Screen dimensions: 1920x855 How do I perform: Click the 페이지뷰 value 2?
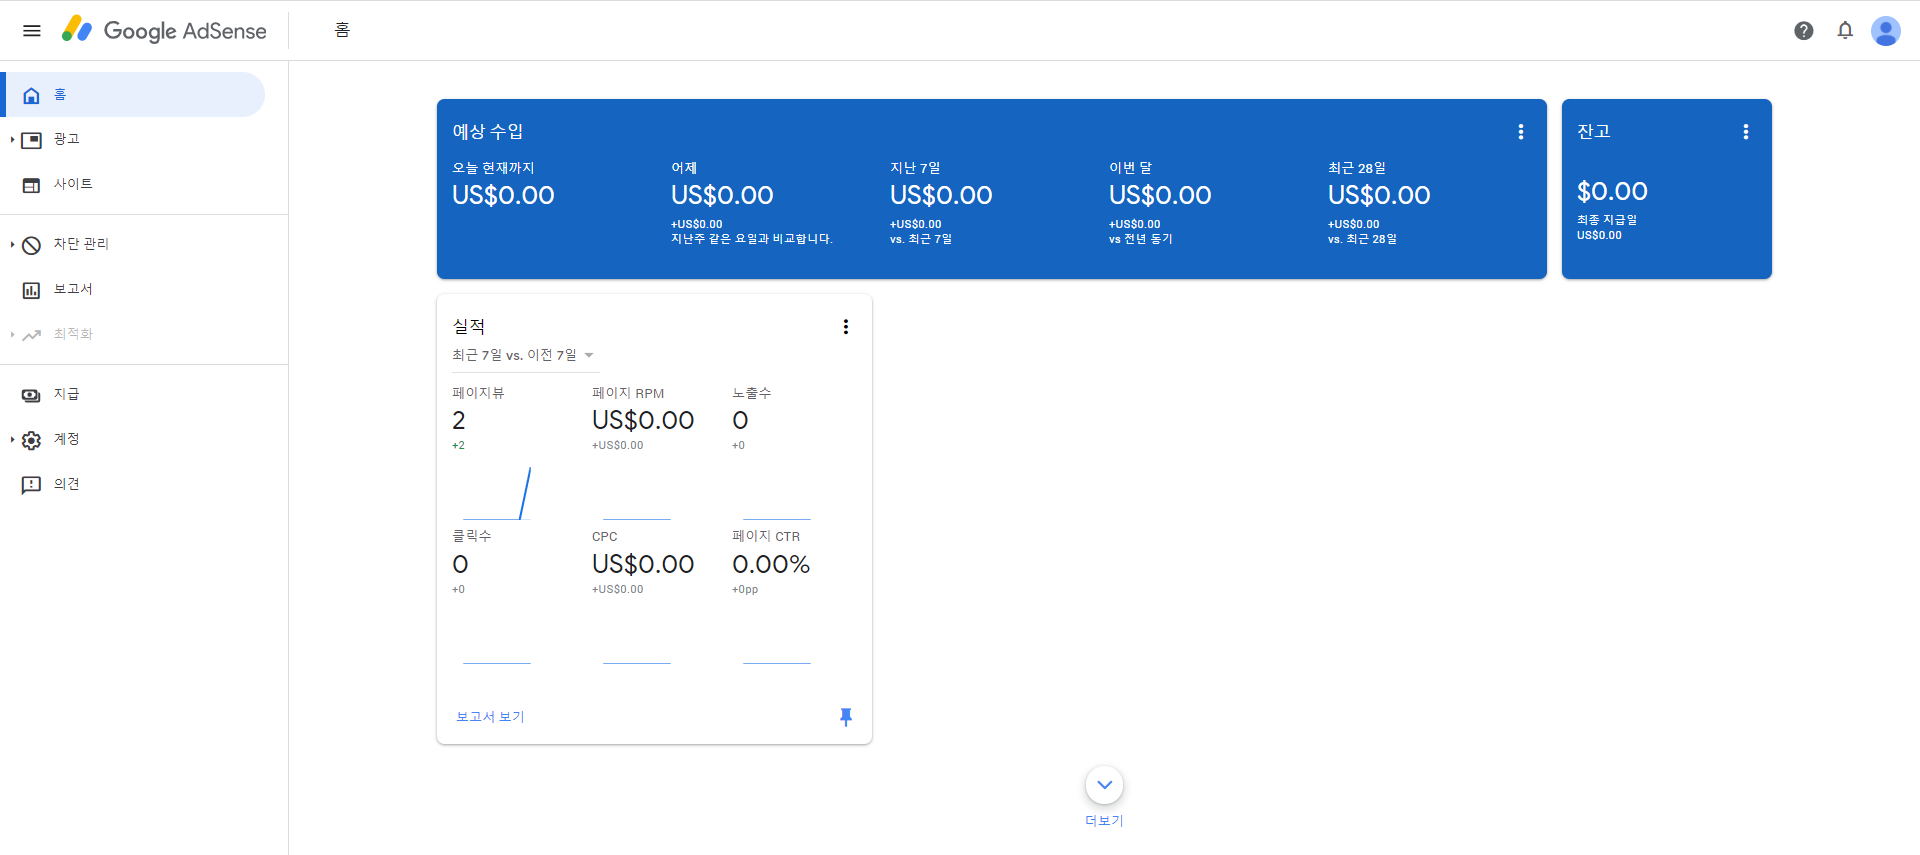459,420
